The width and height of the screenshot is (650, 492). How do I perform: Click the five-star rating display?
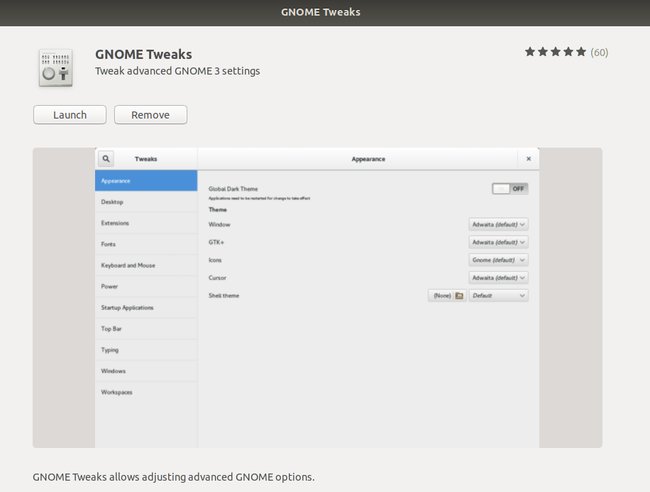pyautogui.click(x=555, y=52)
